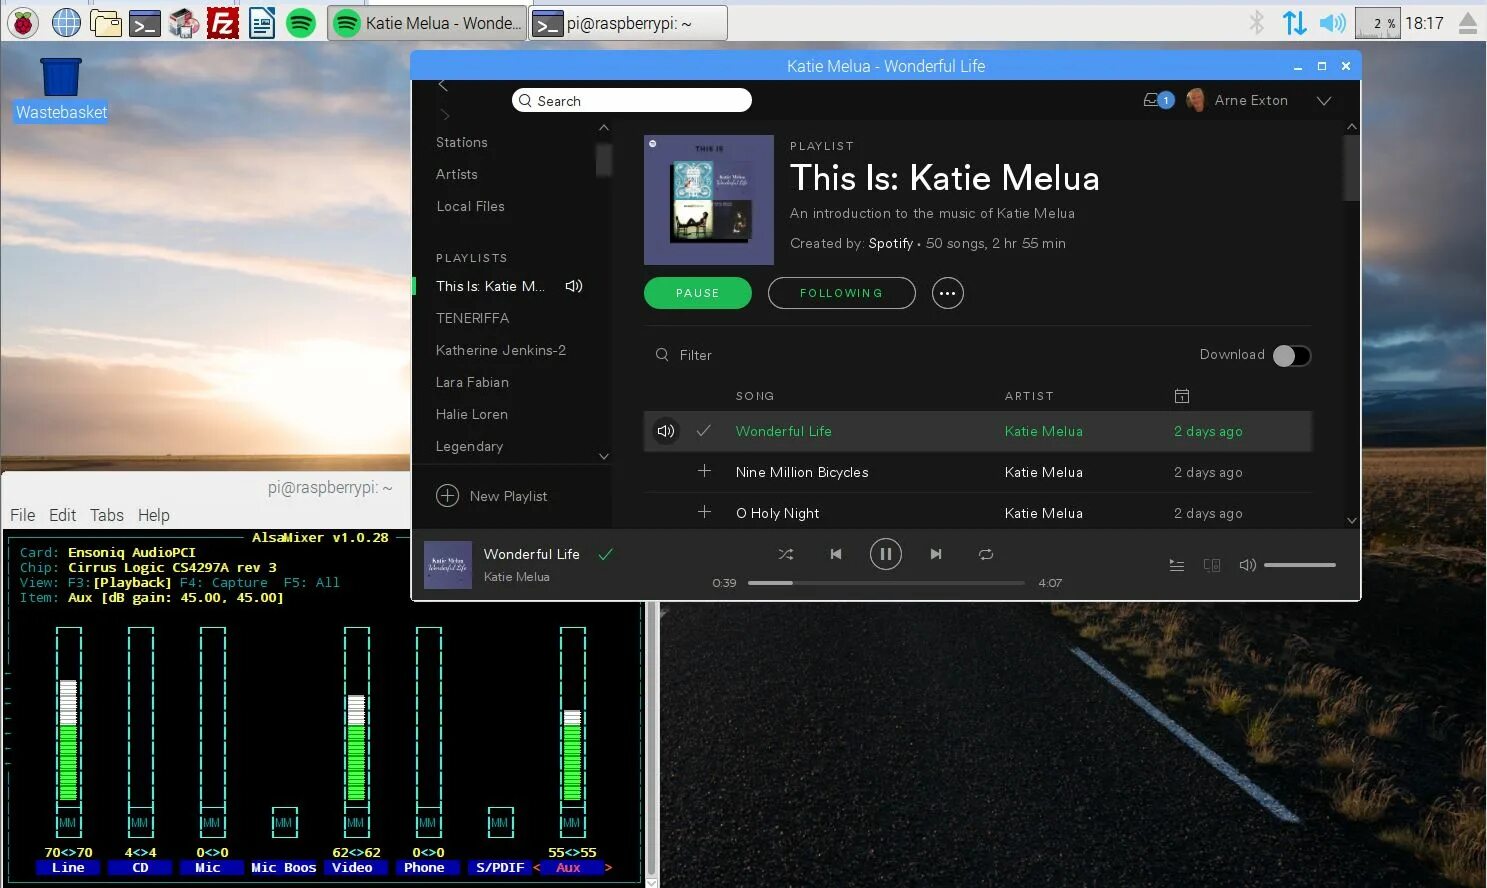This screenshot has height=888, width=1487.
Task: Open the Lara Fabian playlist
Action: click(472, 382)
